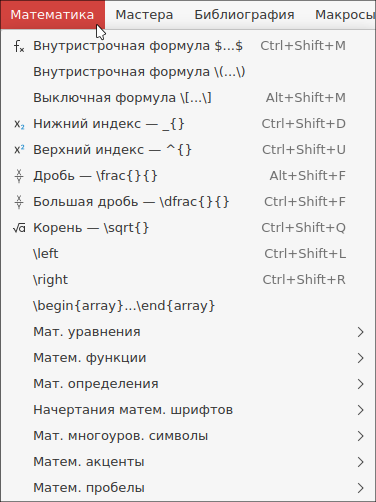Image resolution: width=376 pixels, height=502 pixels.
Task: Click the \dfrac large fraction icon
Action: (x=19, y=202)
